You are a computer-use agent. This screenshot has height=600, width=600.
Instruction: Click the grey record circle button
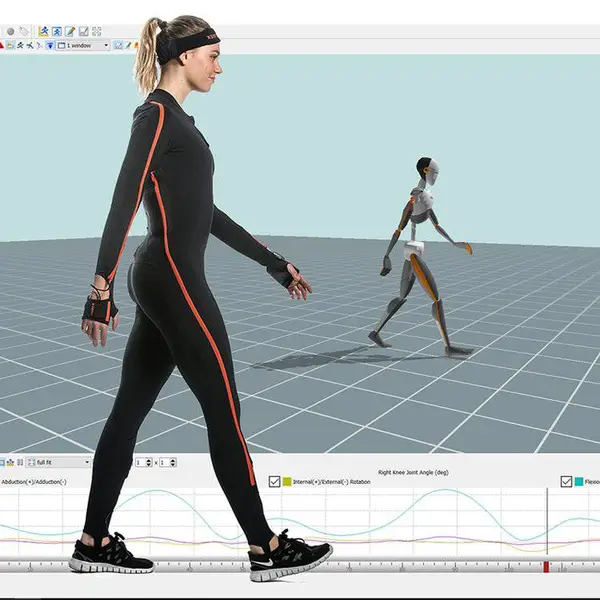(x=11, y=31)
